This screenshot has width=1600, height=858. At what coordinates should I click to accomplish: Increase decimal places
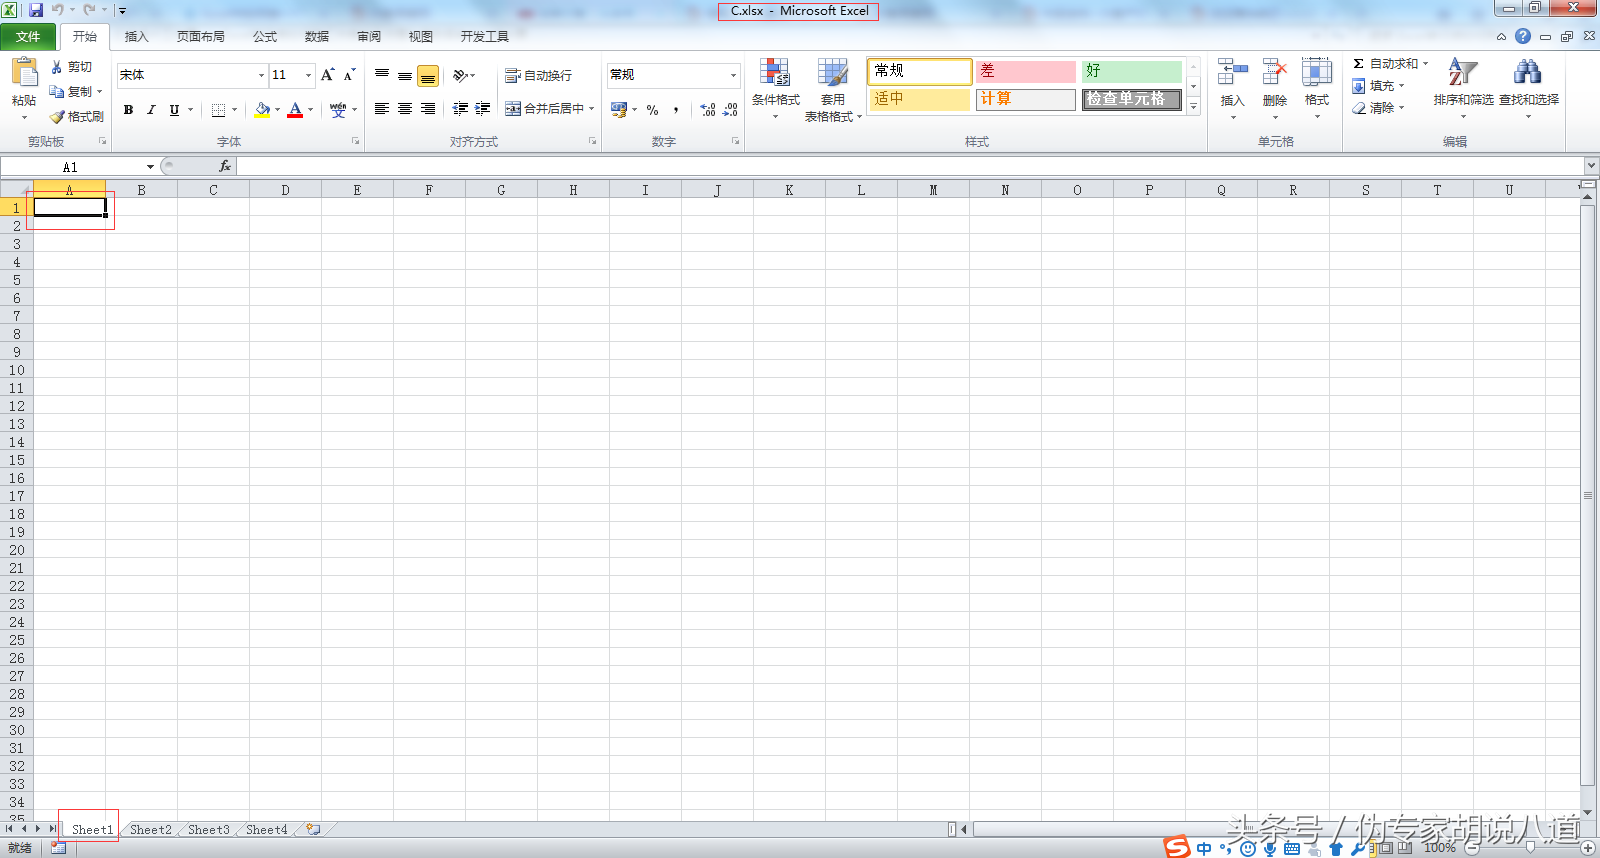tap(708, 110)
